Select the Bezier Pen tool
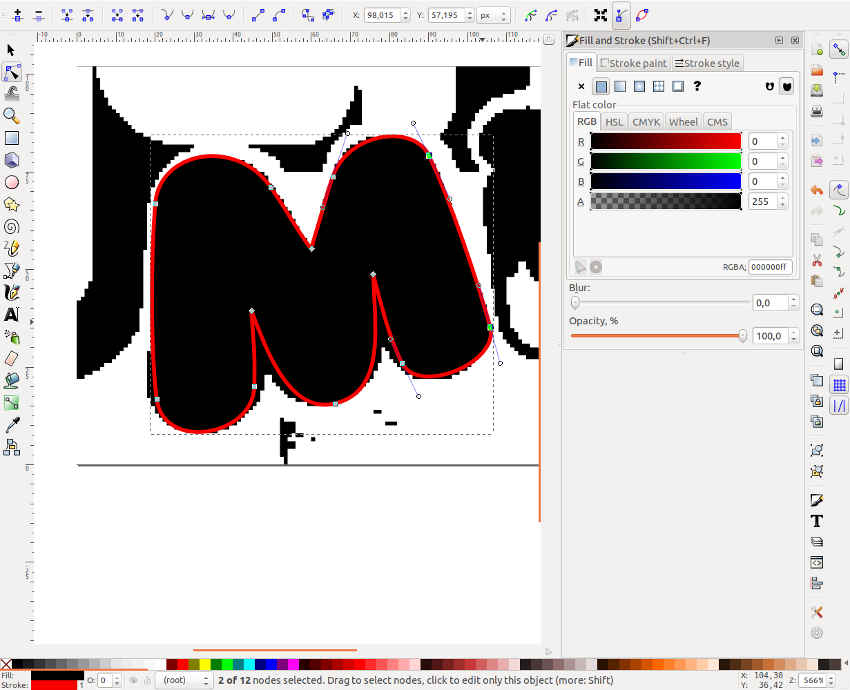 11,270
